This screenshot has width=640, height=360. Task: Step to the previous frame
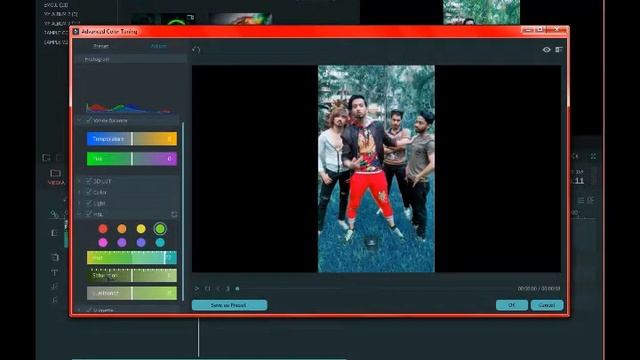pyautogui.click(x=218, y=289)
